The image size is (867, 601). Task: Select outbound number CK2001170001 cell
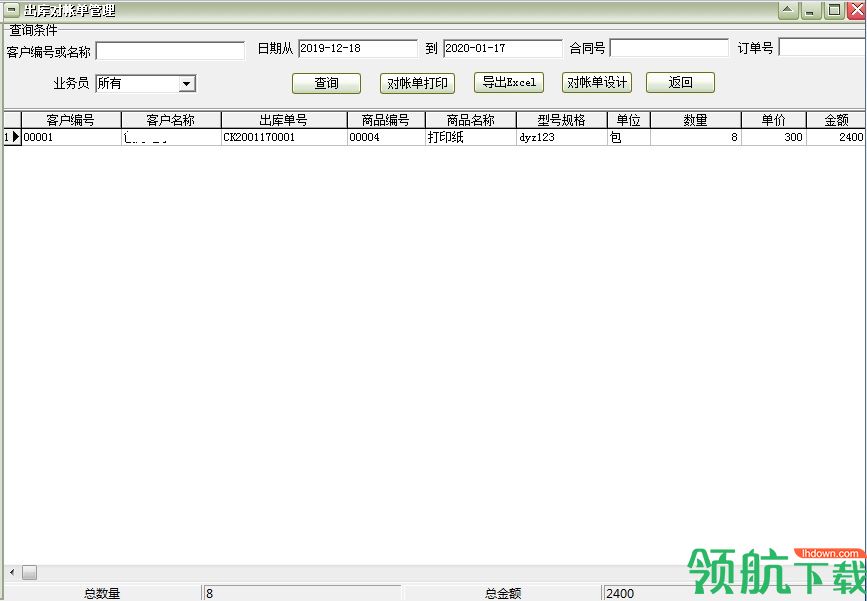(284, 137)
